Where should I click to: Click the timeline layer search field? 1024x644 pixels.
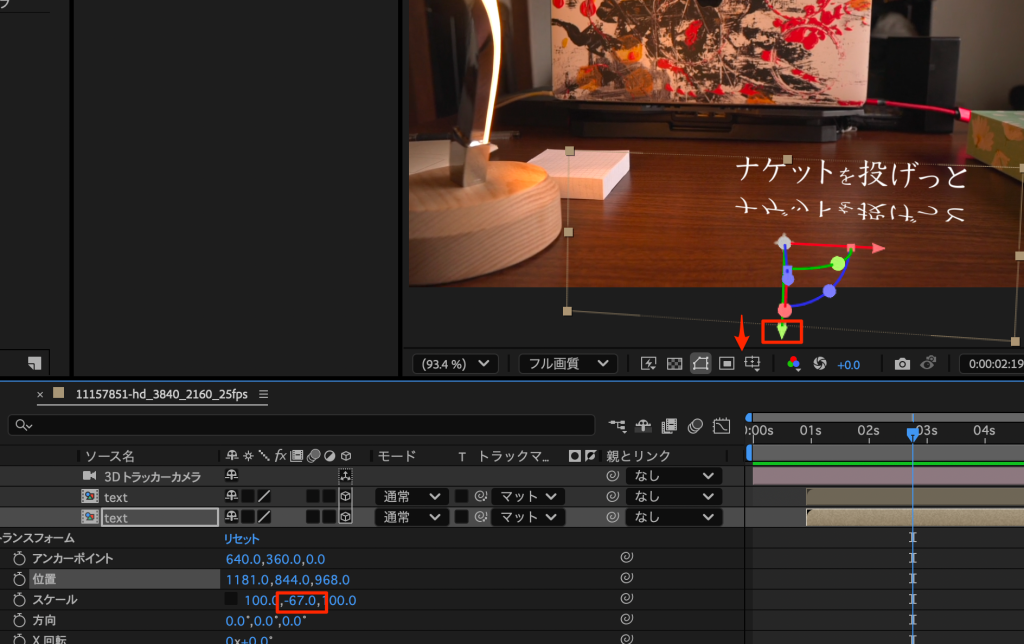(300, 426)
